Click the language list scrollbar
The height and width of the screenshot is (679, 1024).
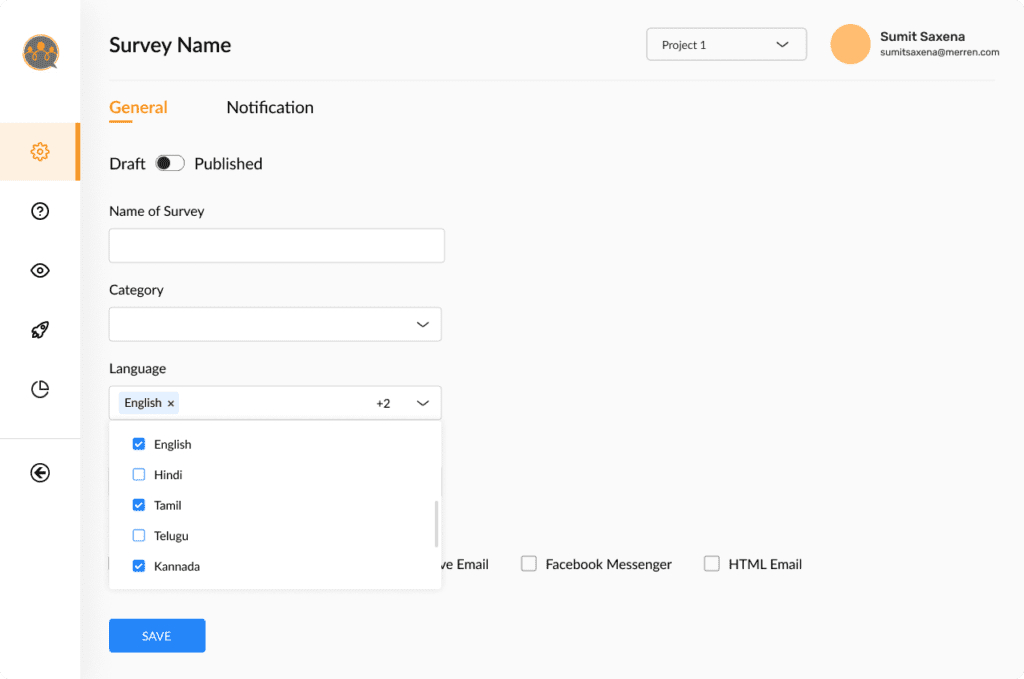pos(436,524)
